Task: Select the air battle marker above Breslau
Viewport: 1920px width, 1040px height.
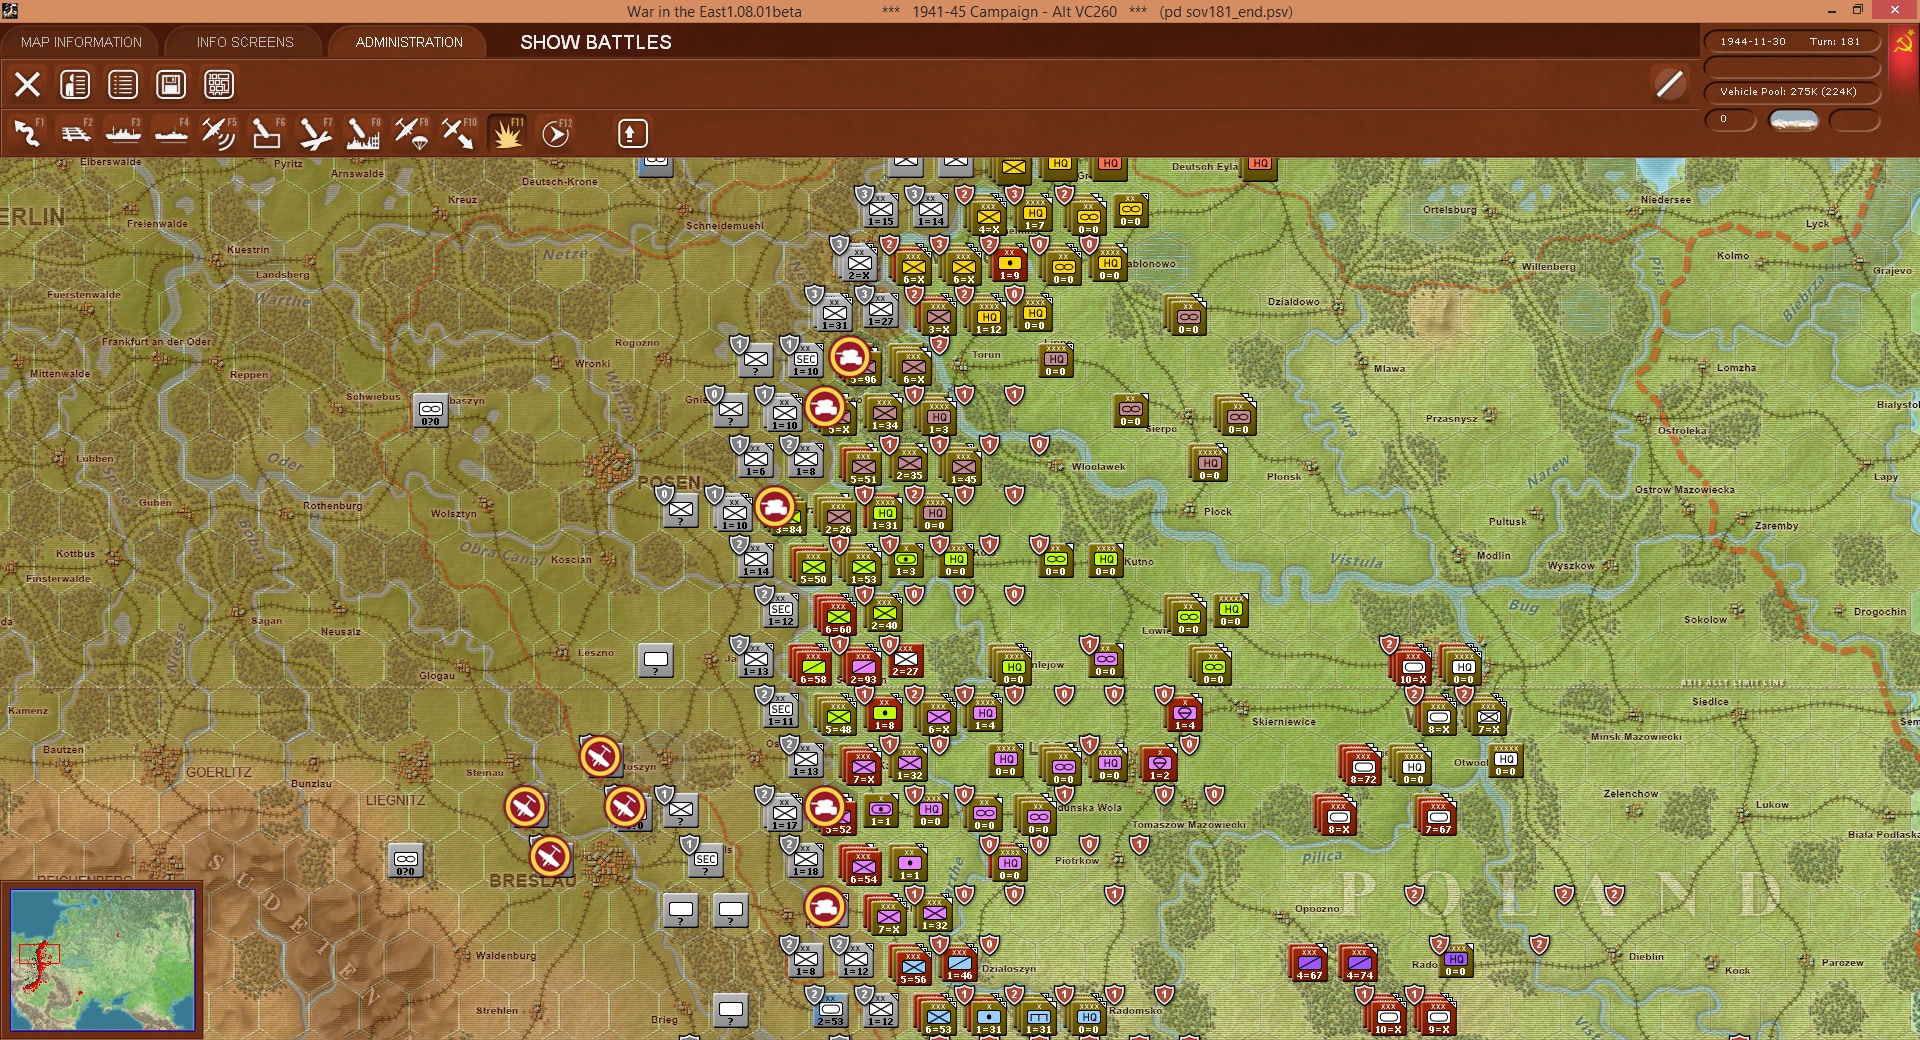Action: (x=549, y=856)
